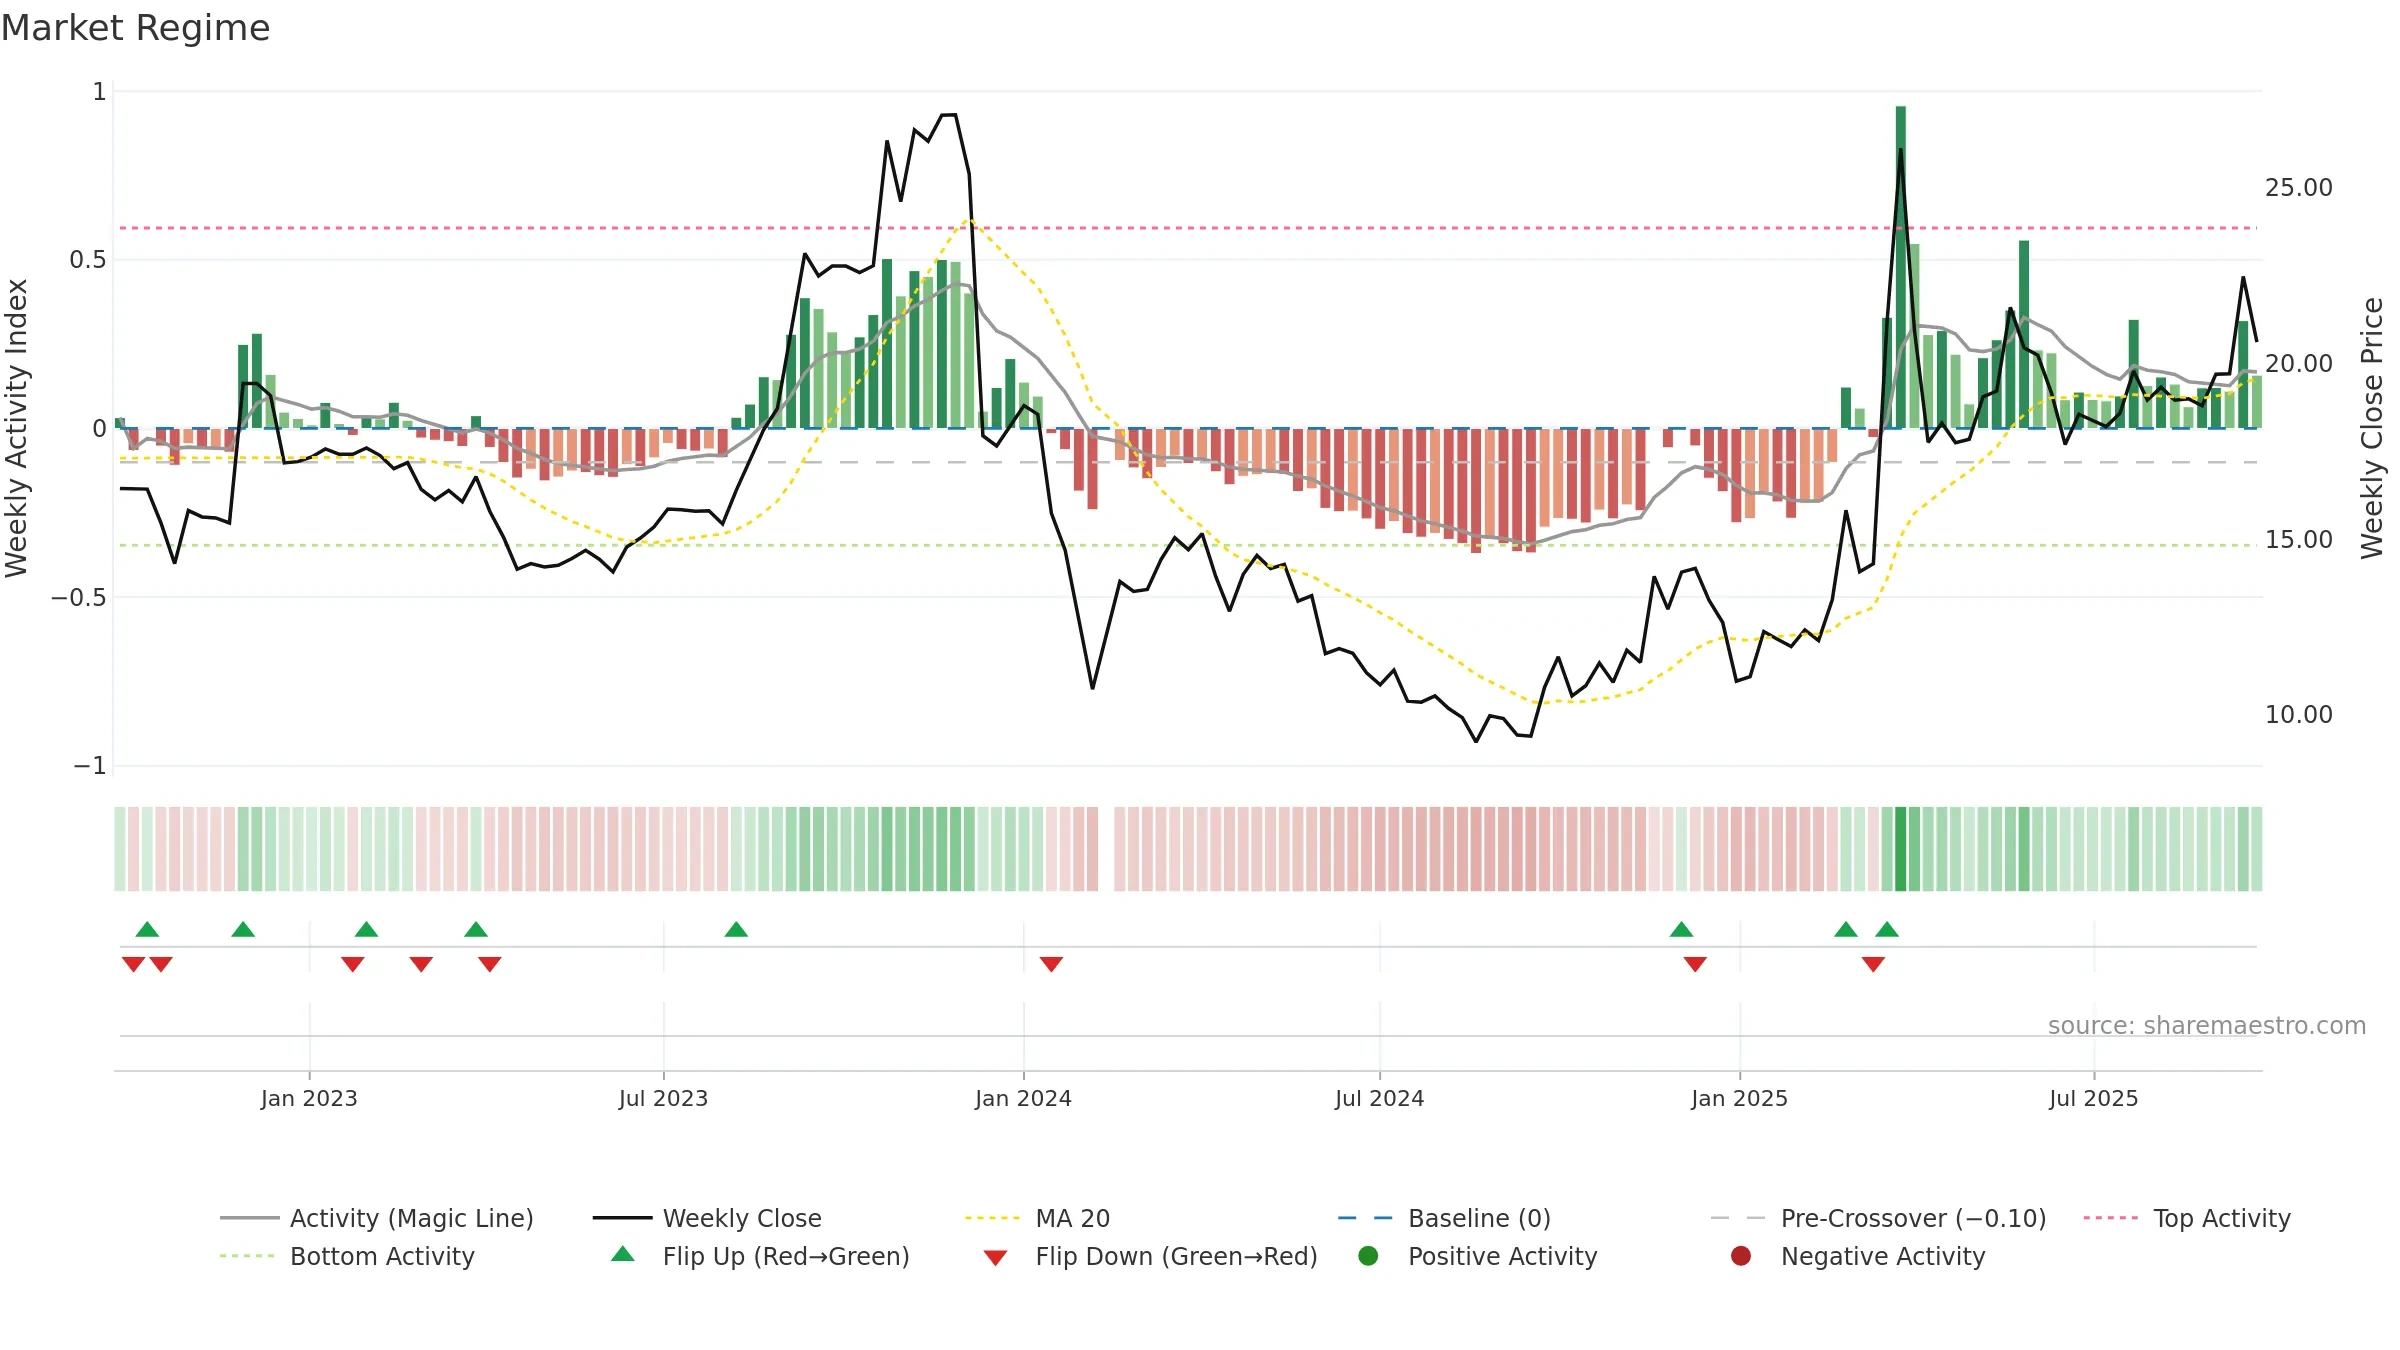Toggle Pre-Crossover (−0.10) legend entry
This screenshot has height=1350, width=2400.
click(x=1878, y=1218)
